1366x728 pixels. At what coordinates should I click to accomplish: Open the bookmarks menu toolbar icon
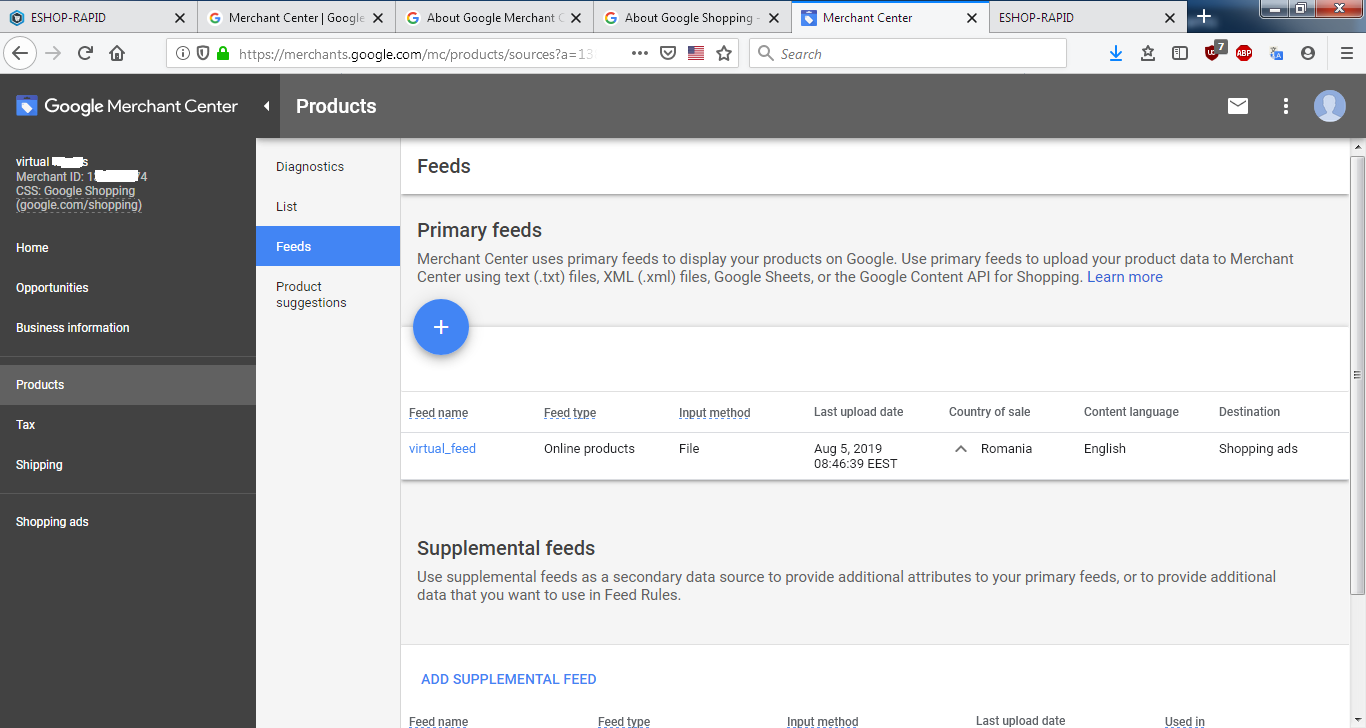click(1148, 53)
